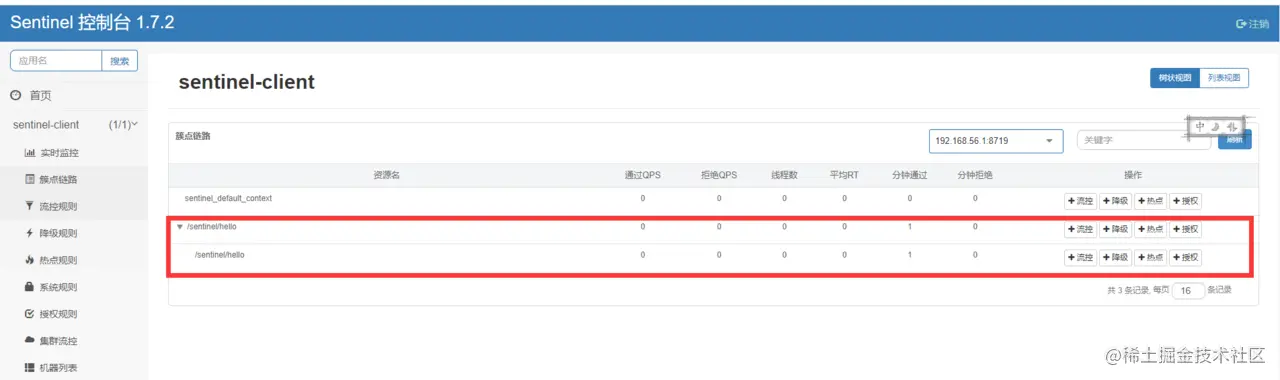
Task: Click the 线程数 column header
Action: click(x=784, y=175)
